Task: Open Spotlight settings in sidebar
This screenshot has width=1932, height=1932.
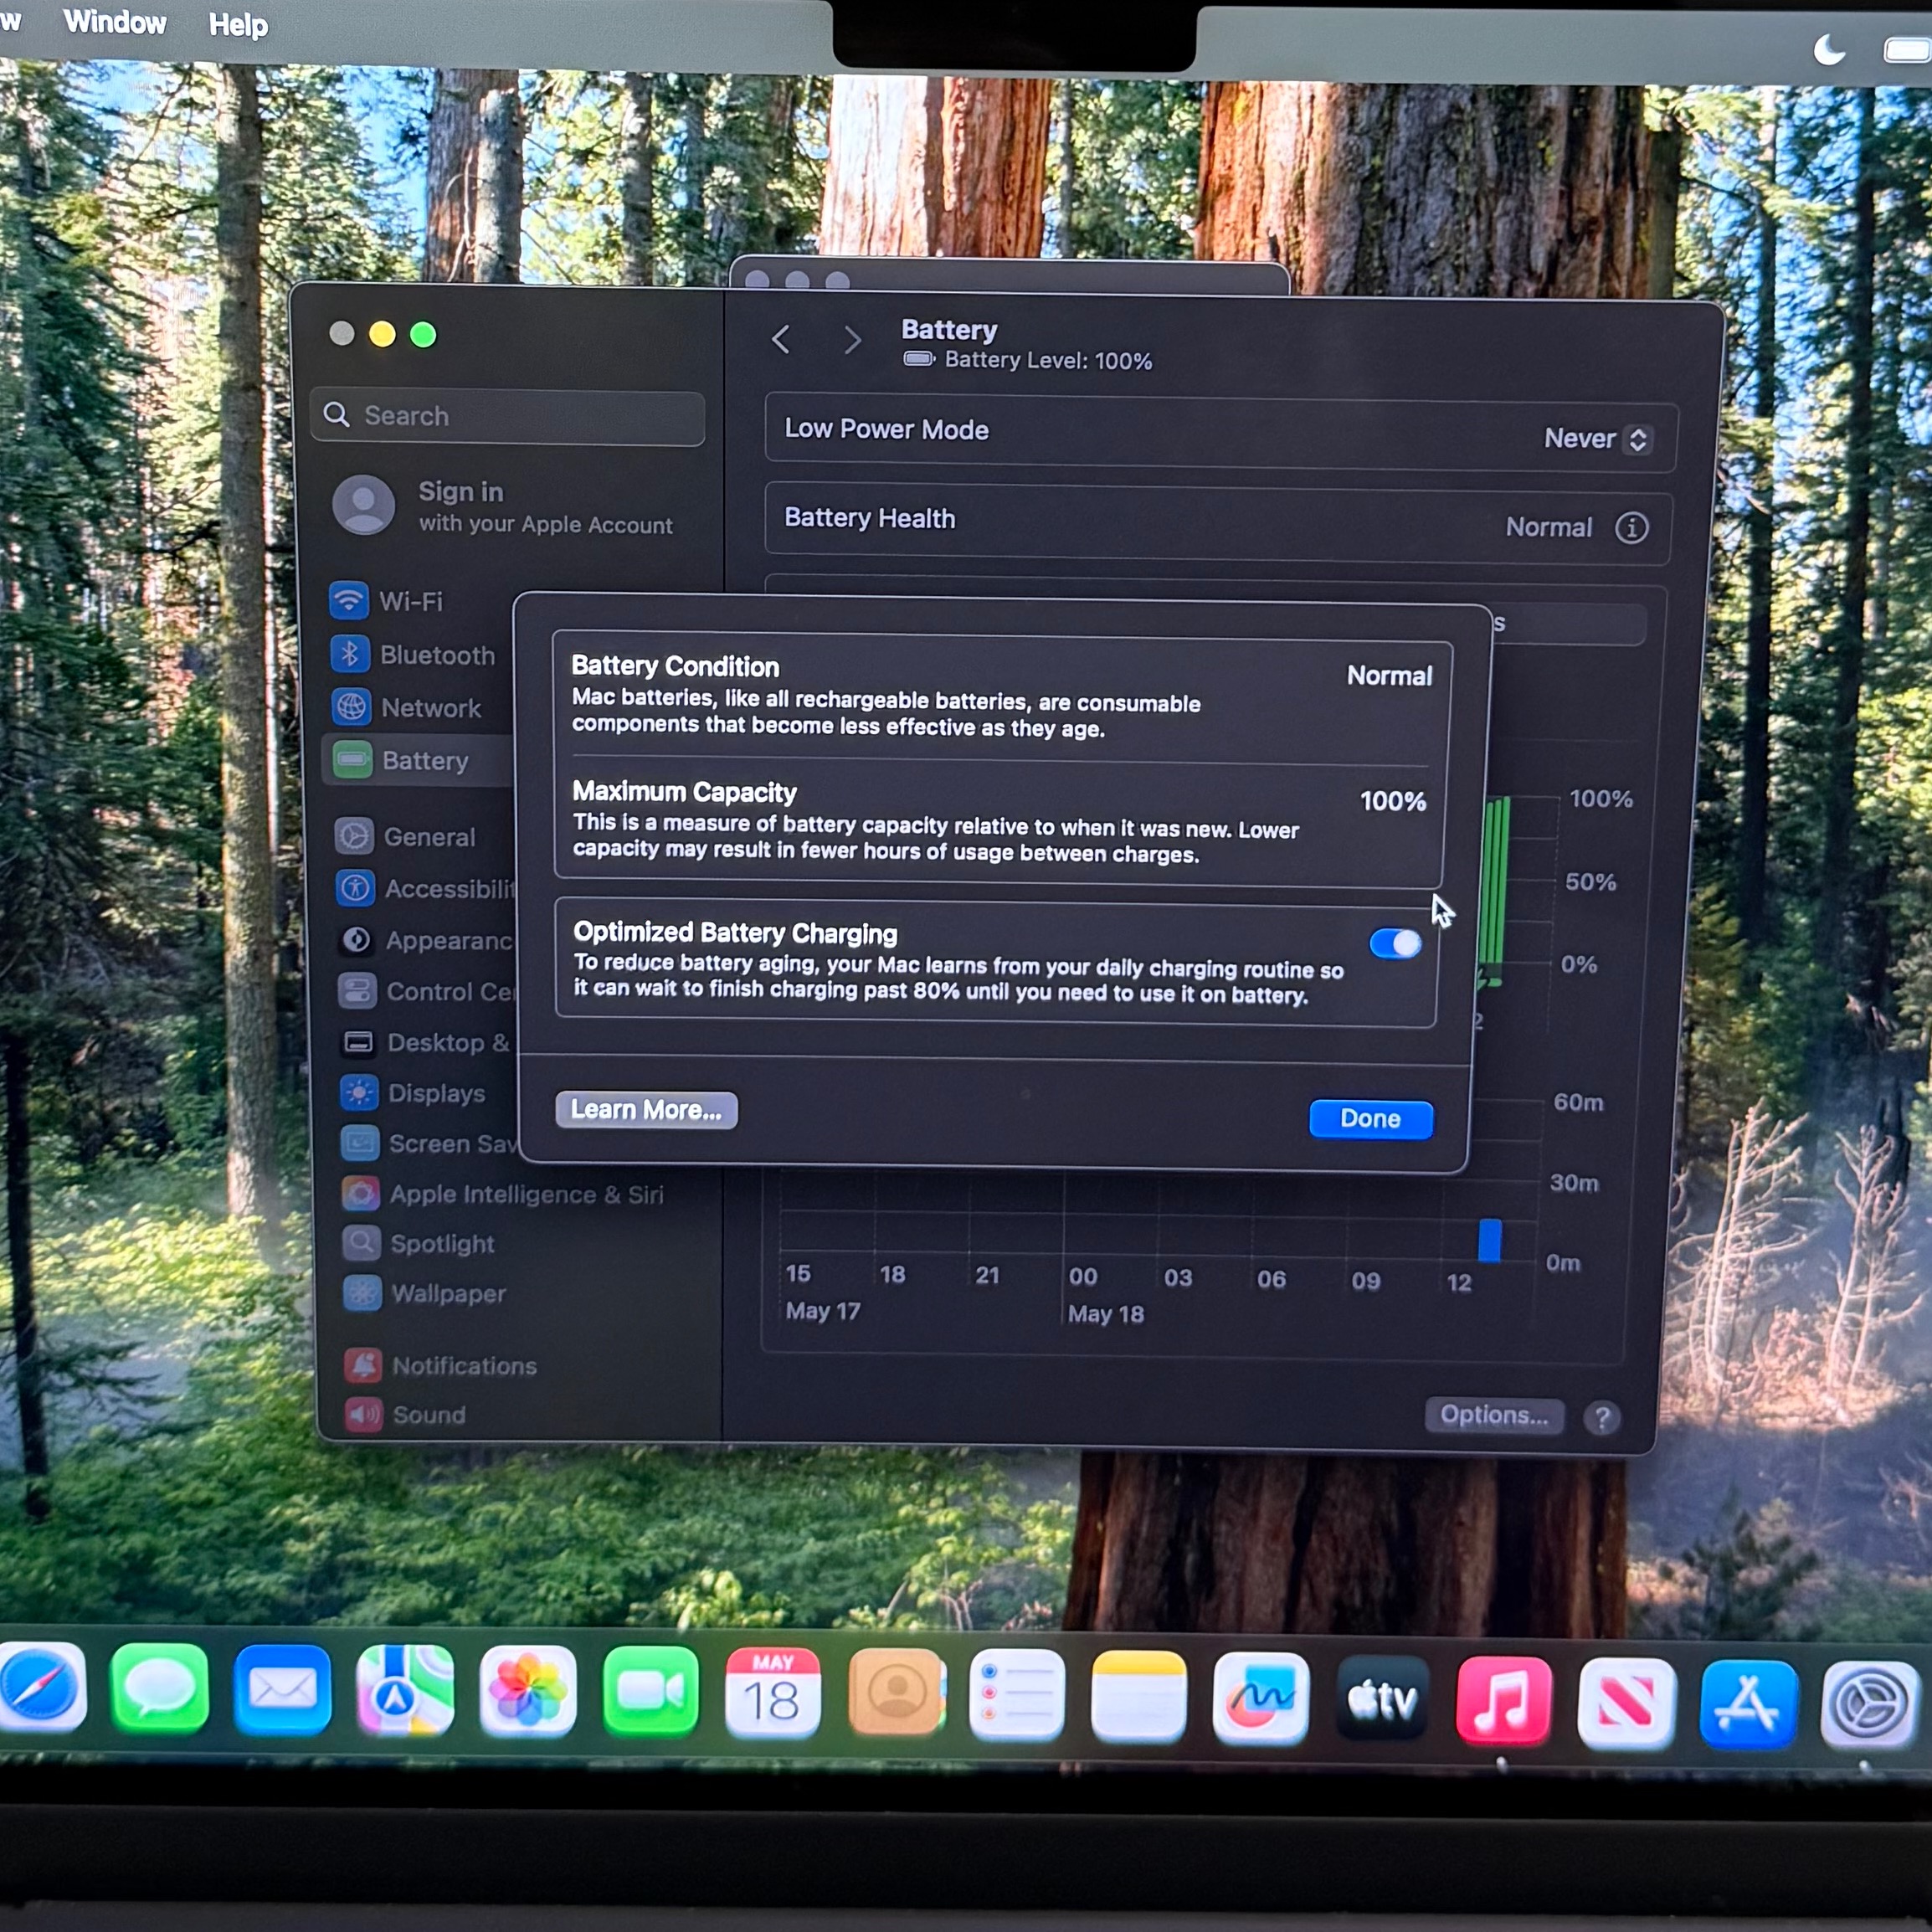Action: (419, 1243)
